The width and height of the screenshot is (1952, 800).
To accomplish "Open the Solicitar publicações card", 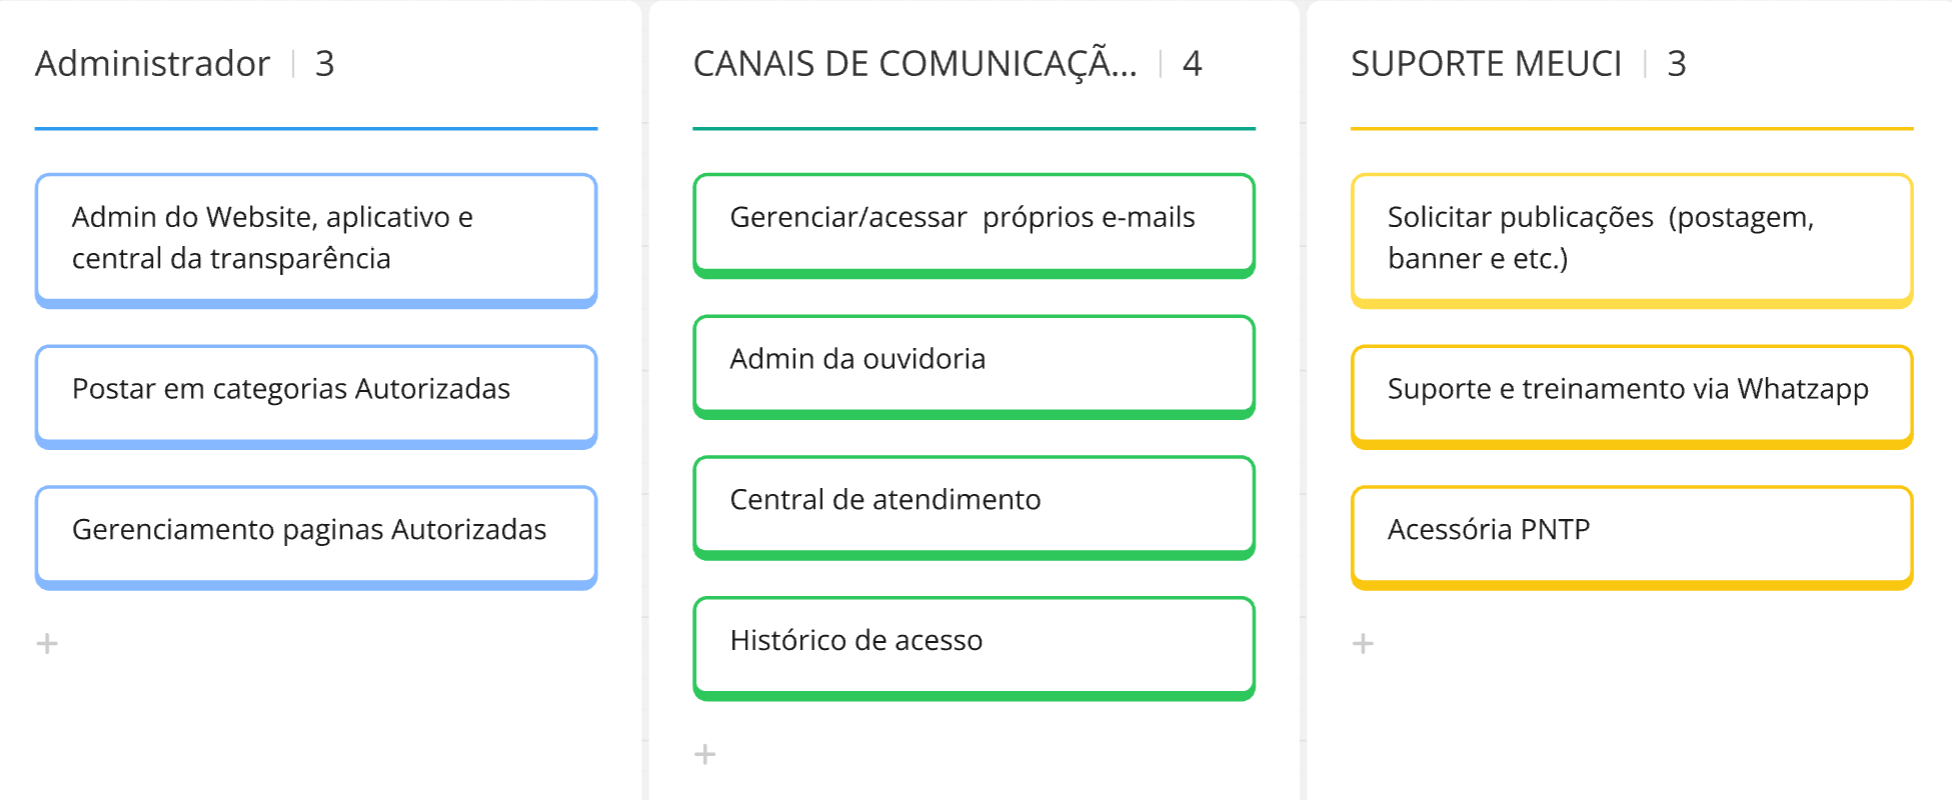I will (1631, 238).
